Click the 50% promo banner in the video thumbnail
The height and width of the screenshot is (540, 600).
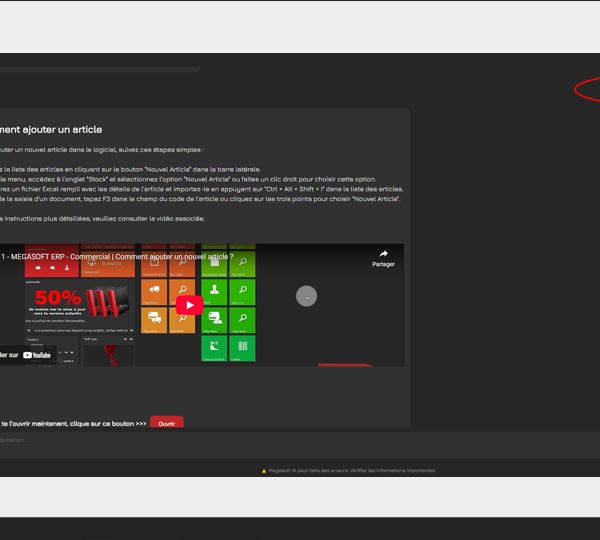pyautogui.click(x=80, y=304)
